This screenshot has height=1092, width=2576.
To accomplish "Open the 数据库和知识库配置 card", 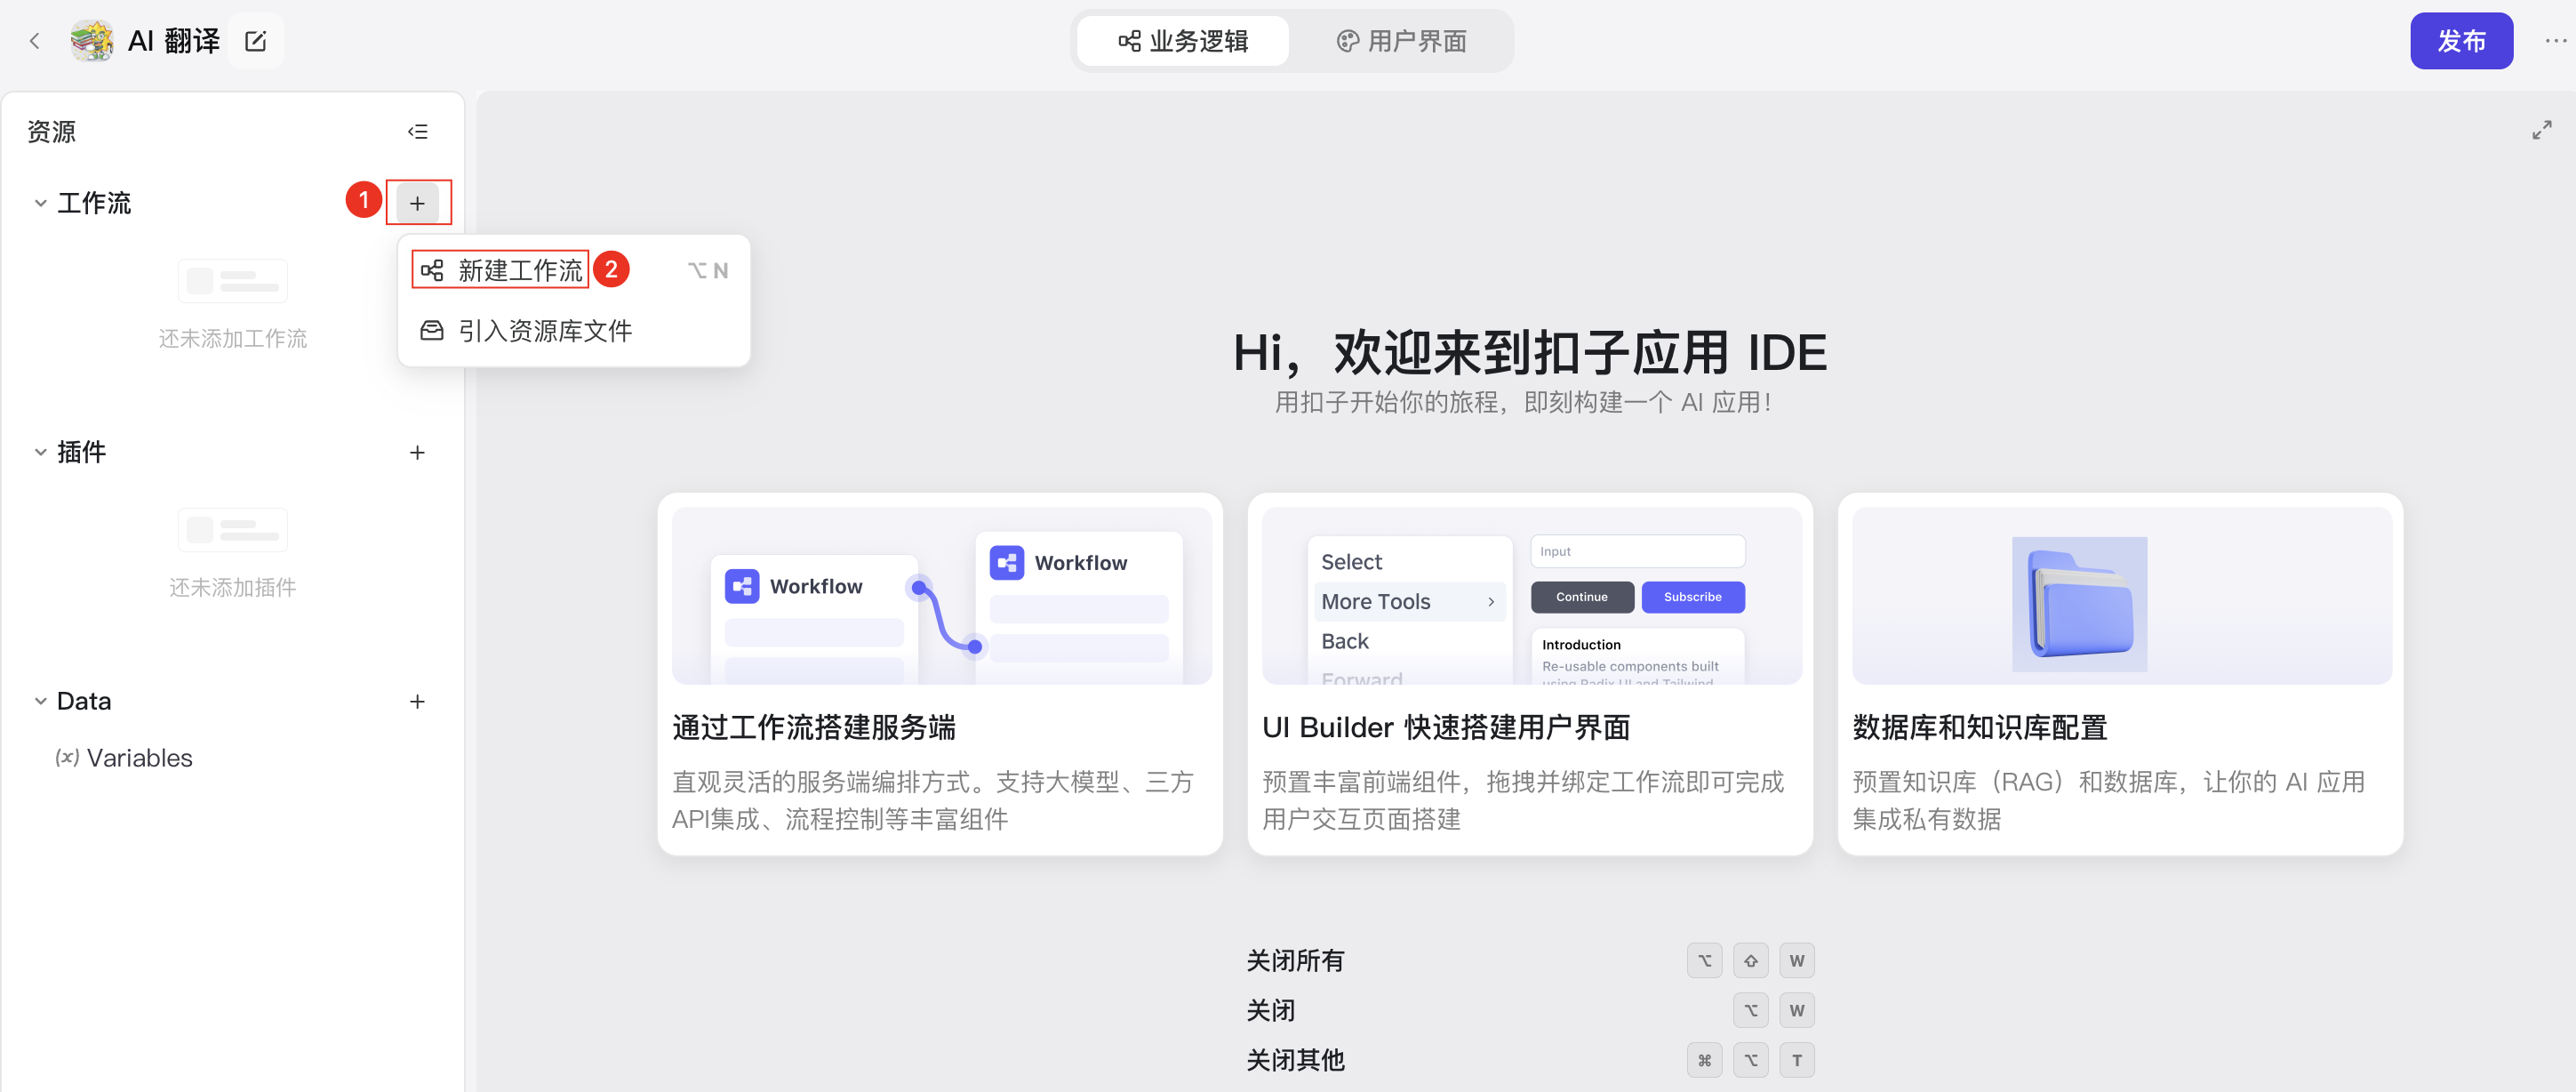I will pyautogui.click(x=2120, y=674).
